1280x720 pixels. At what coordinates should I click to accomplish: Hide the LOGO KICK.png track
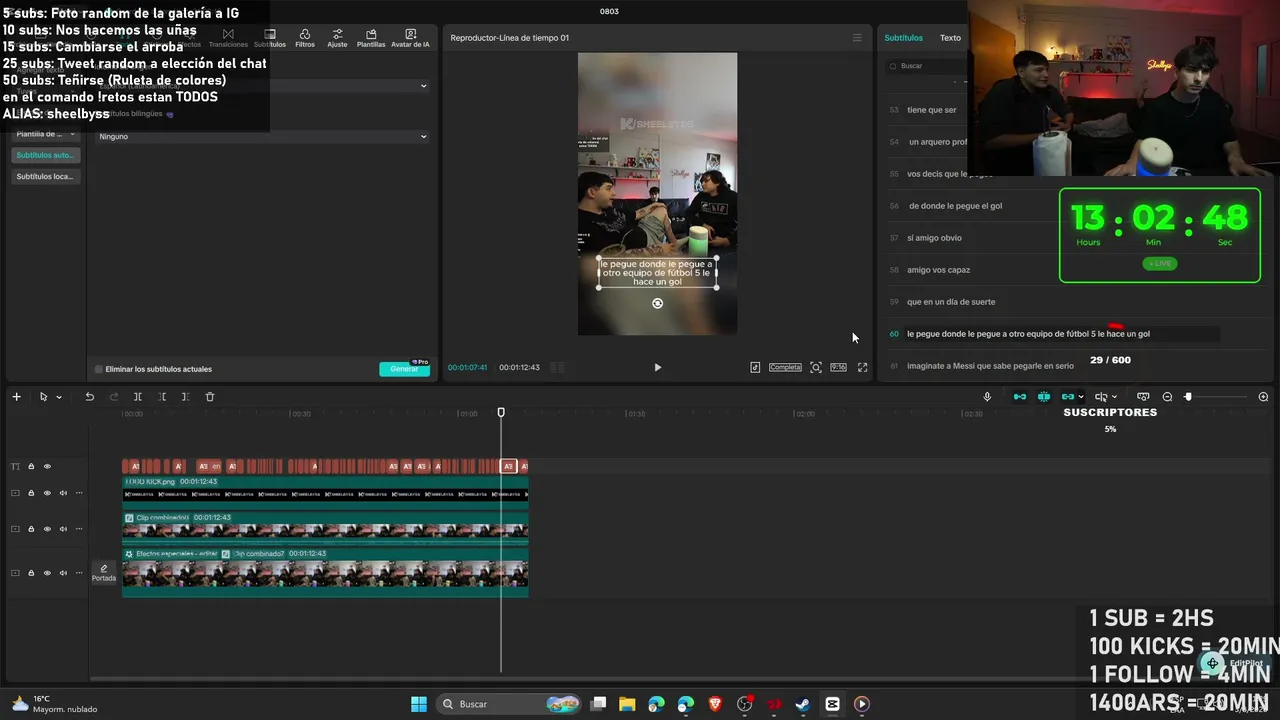click(x=47, y=492)
